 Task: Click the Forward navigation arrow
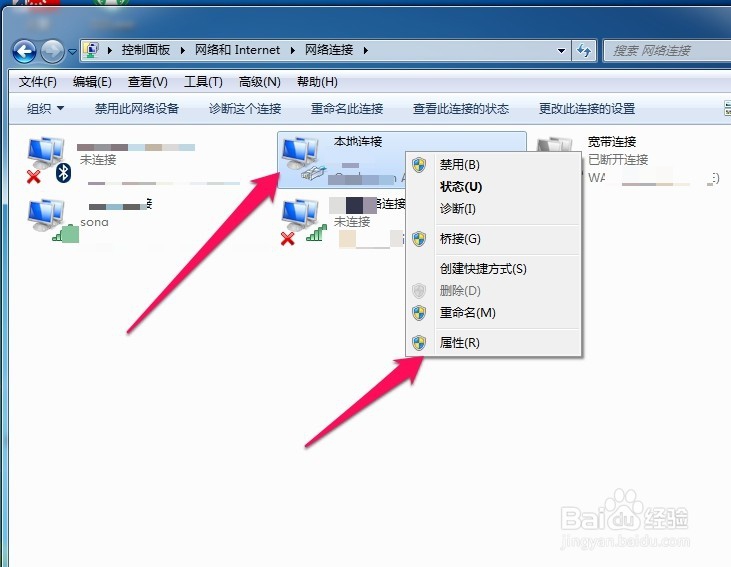(x=52, y=51)
